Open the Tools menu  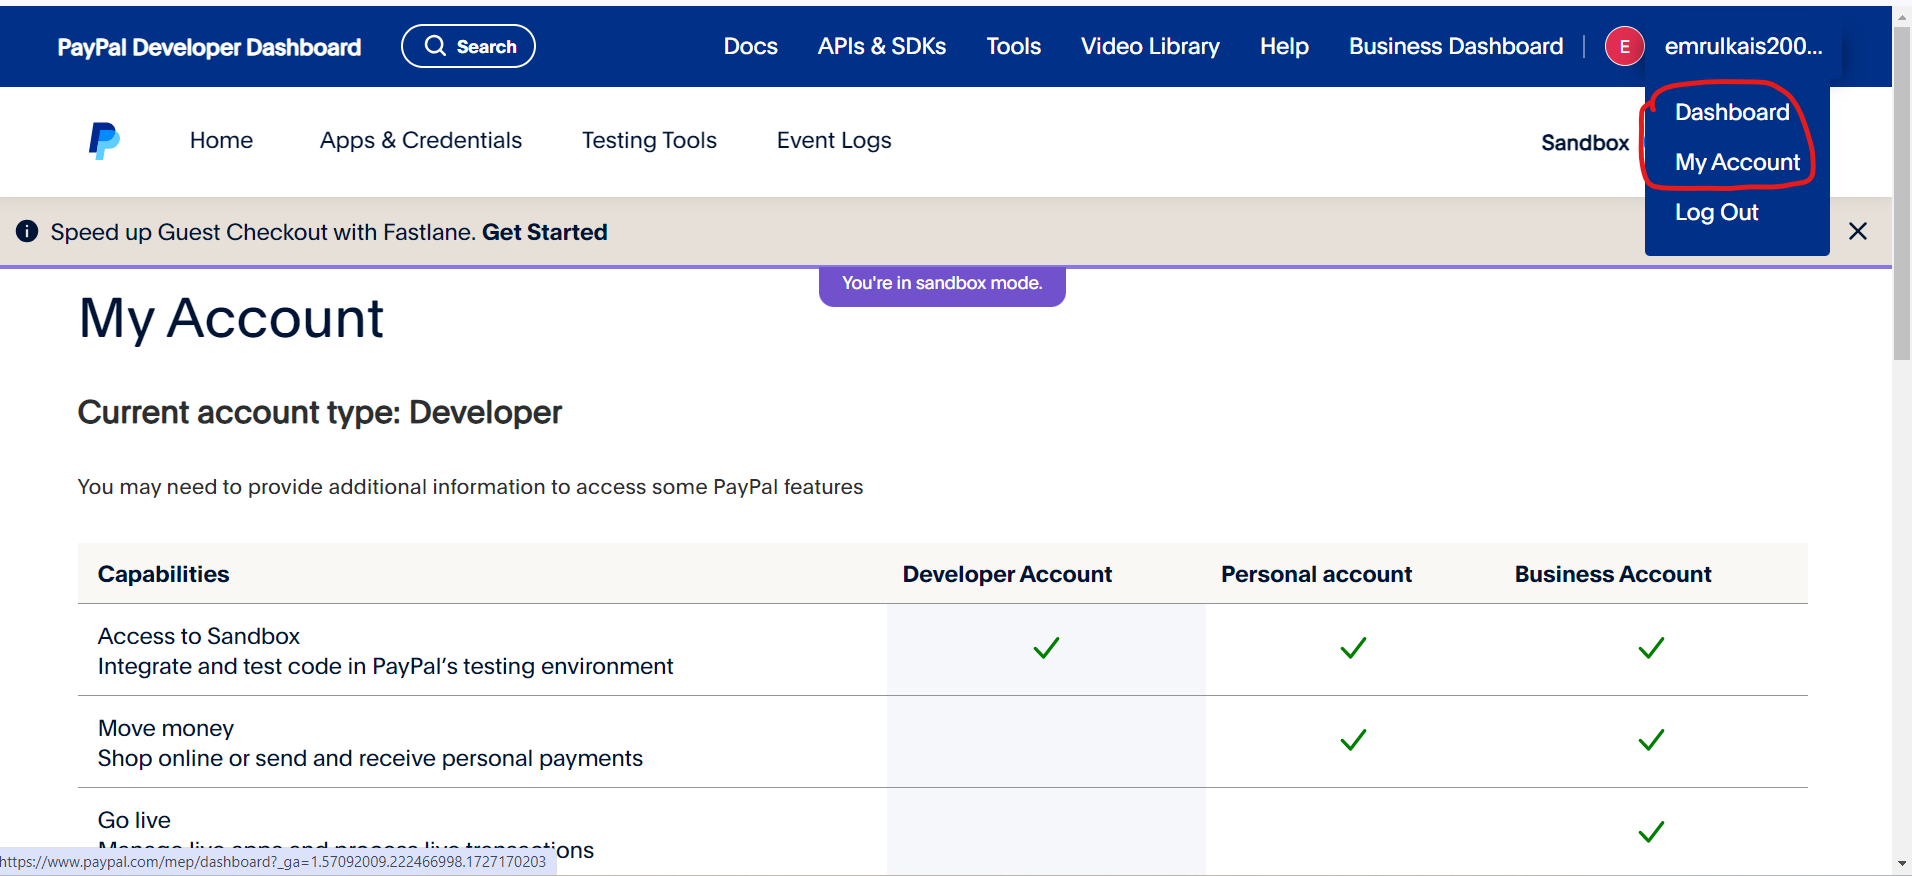pos(1013,46)
